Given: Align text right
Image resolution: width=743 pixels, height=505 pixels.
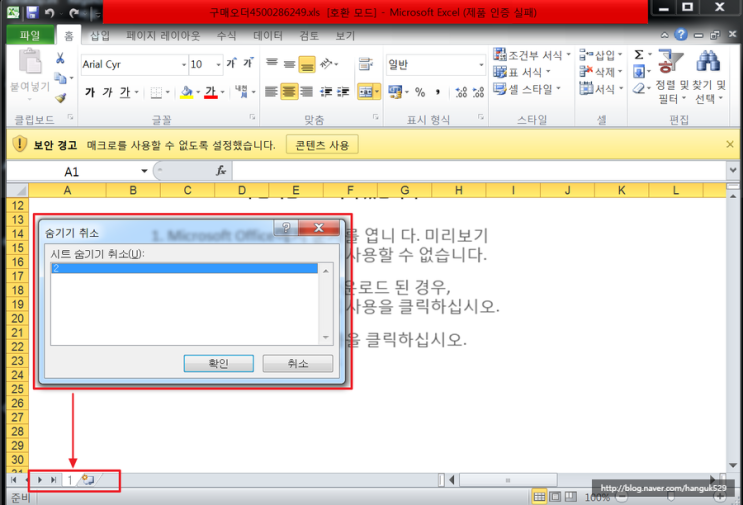Looking at the screenshot, I should coord(307,91).
